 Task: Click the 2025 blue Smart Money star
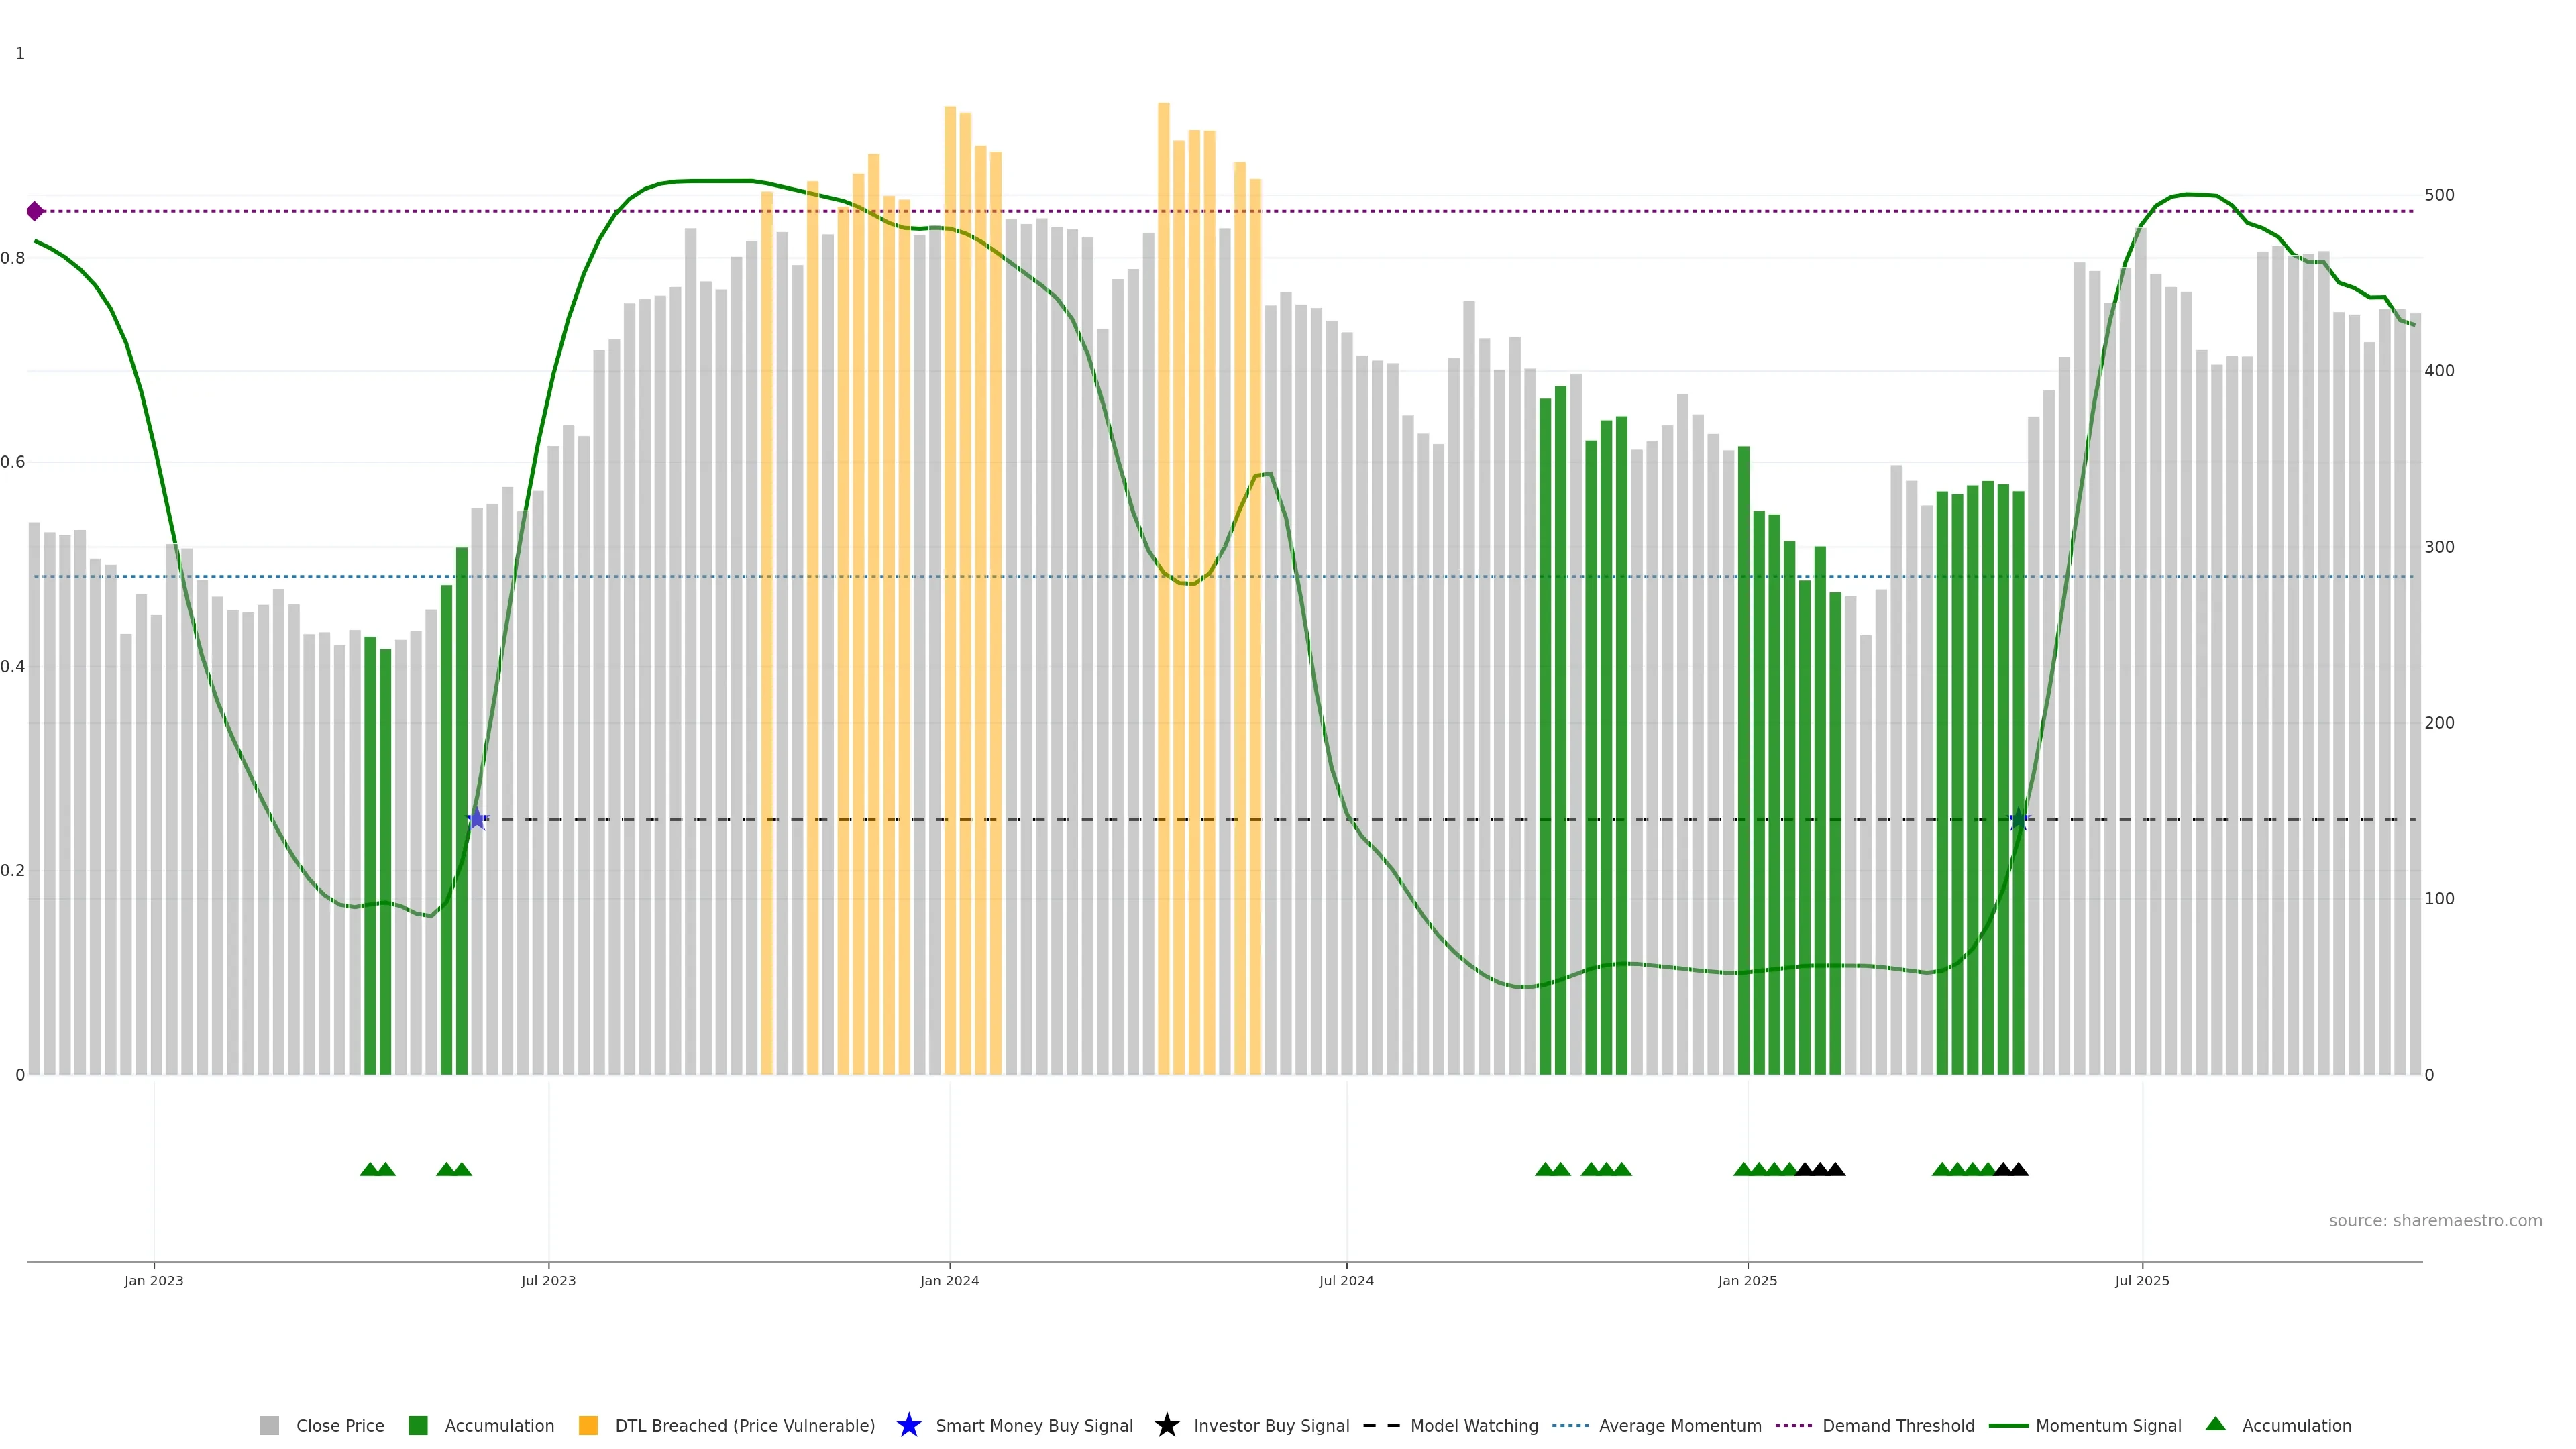coord(2018,819)
